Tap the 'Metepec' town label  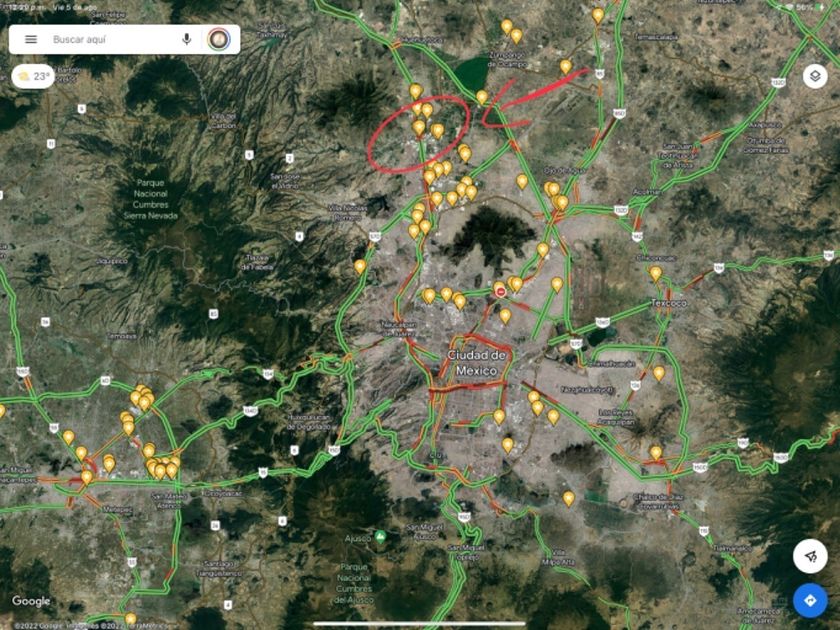pyautogui.click(x=117, y=509)
